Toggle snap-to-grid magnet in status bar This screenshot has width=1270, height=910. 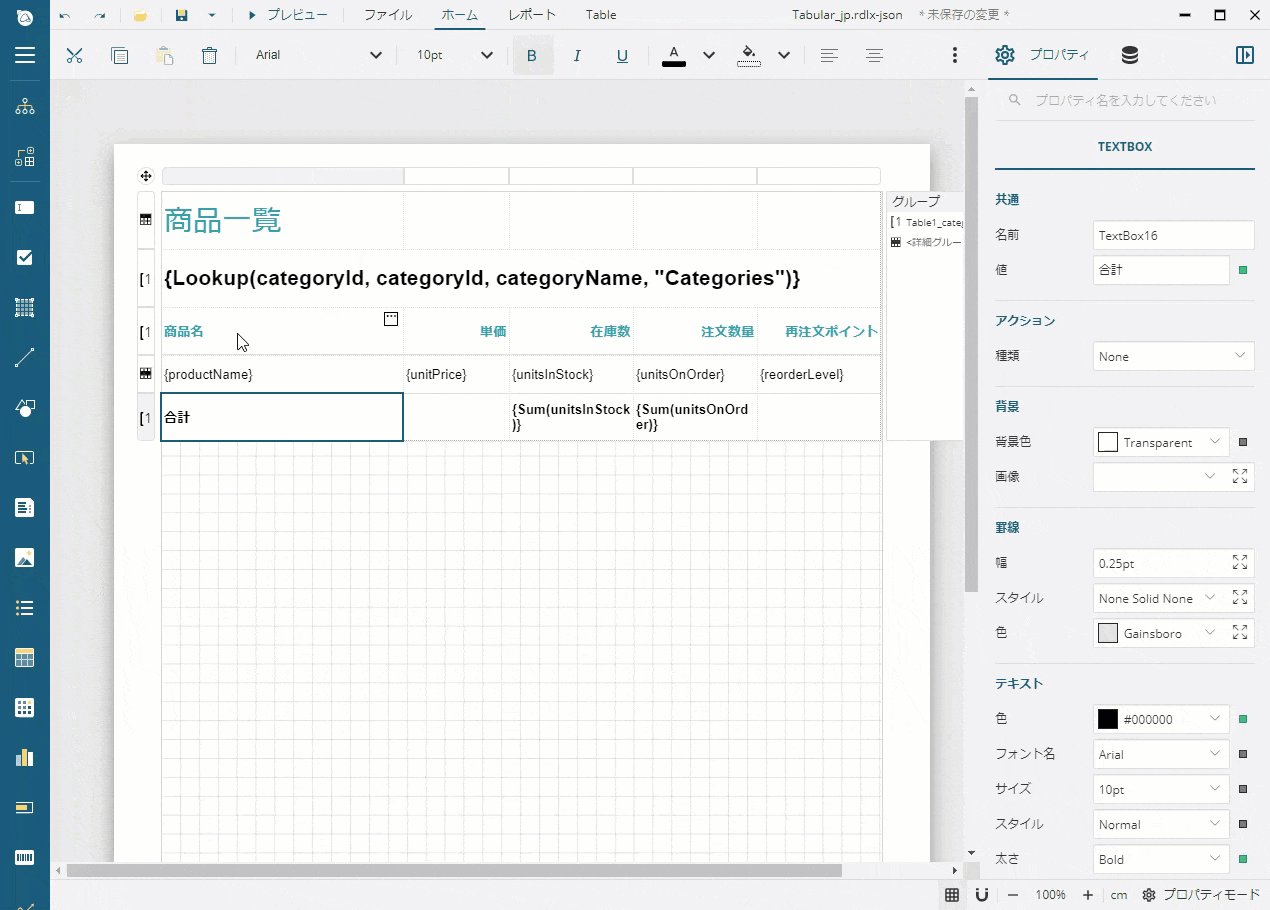tap(982, 895)
